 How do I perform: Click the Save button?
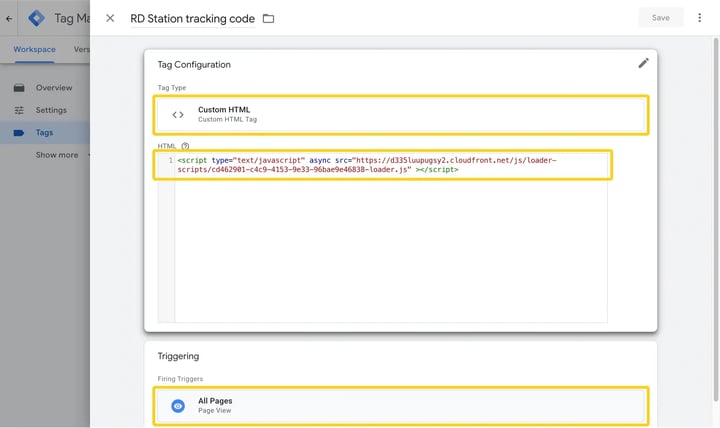pyautogui.click(x=660, y=18)
